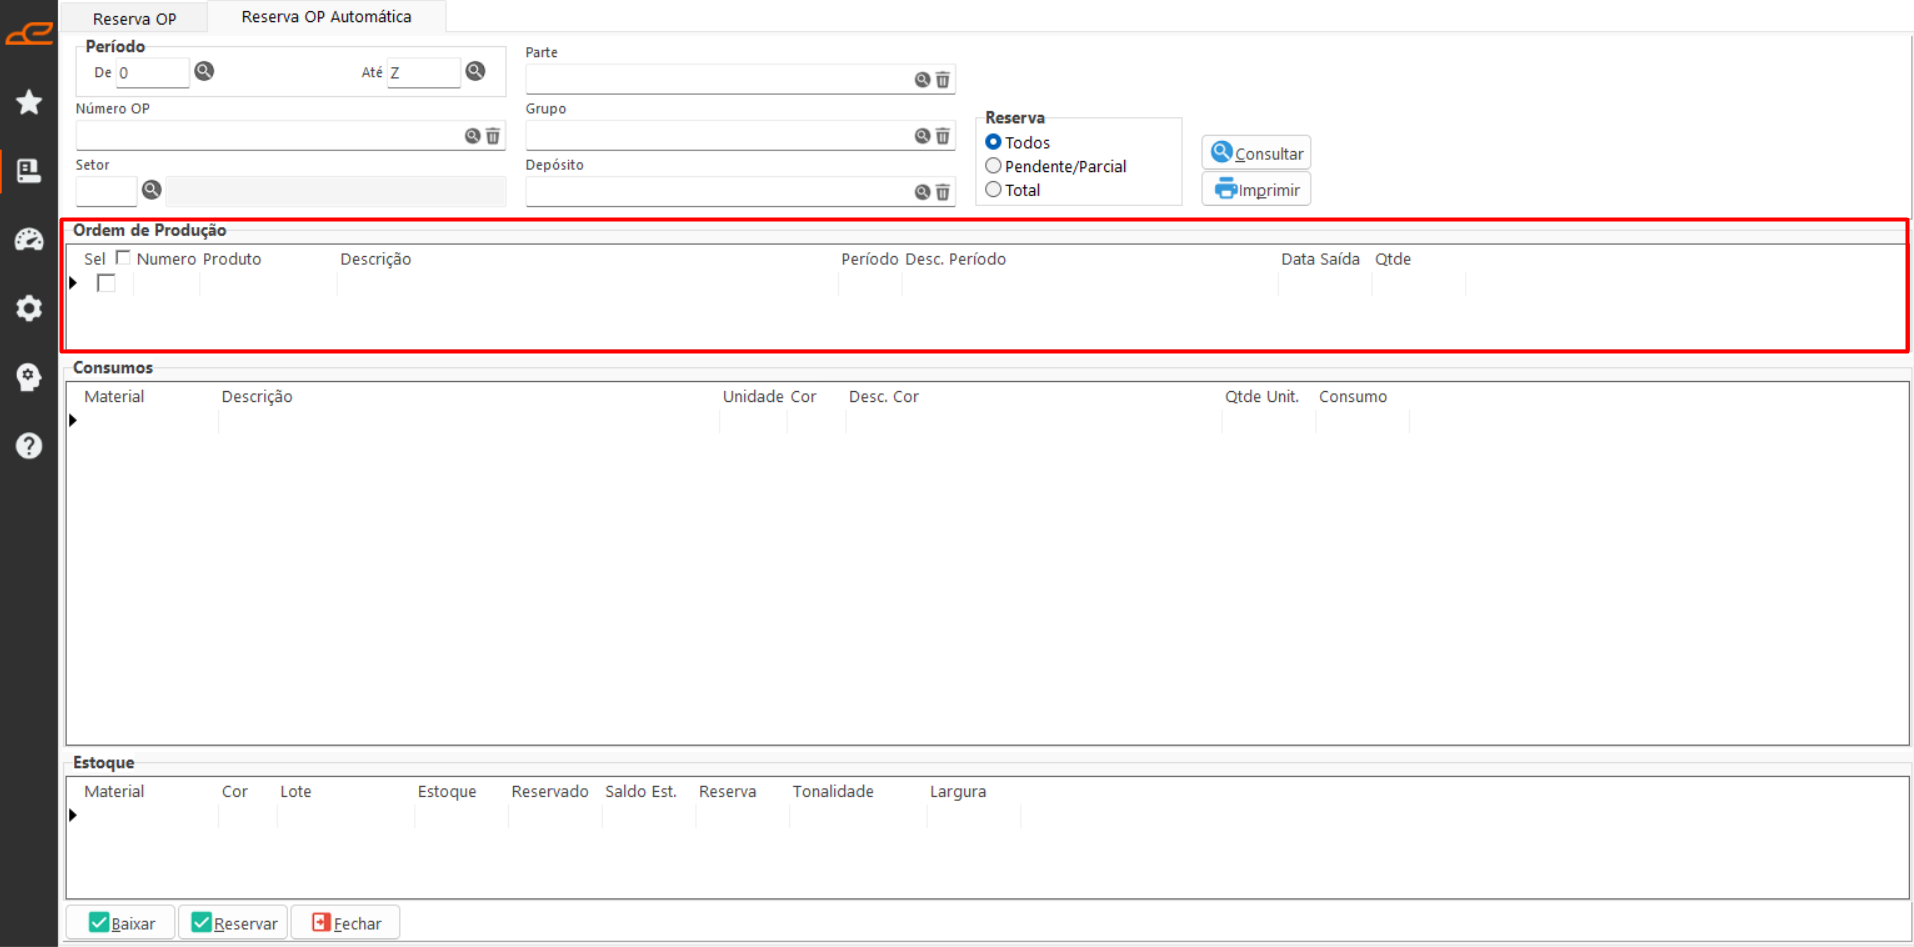Open the Reserva OP Automática tab

coord(326,17)
